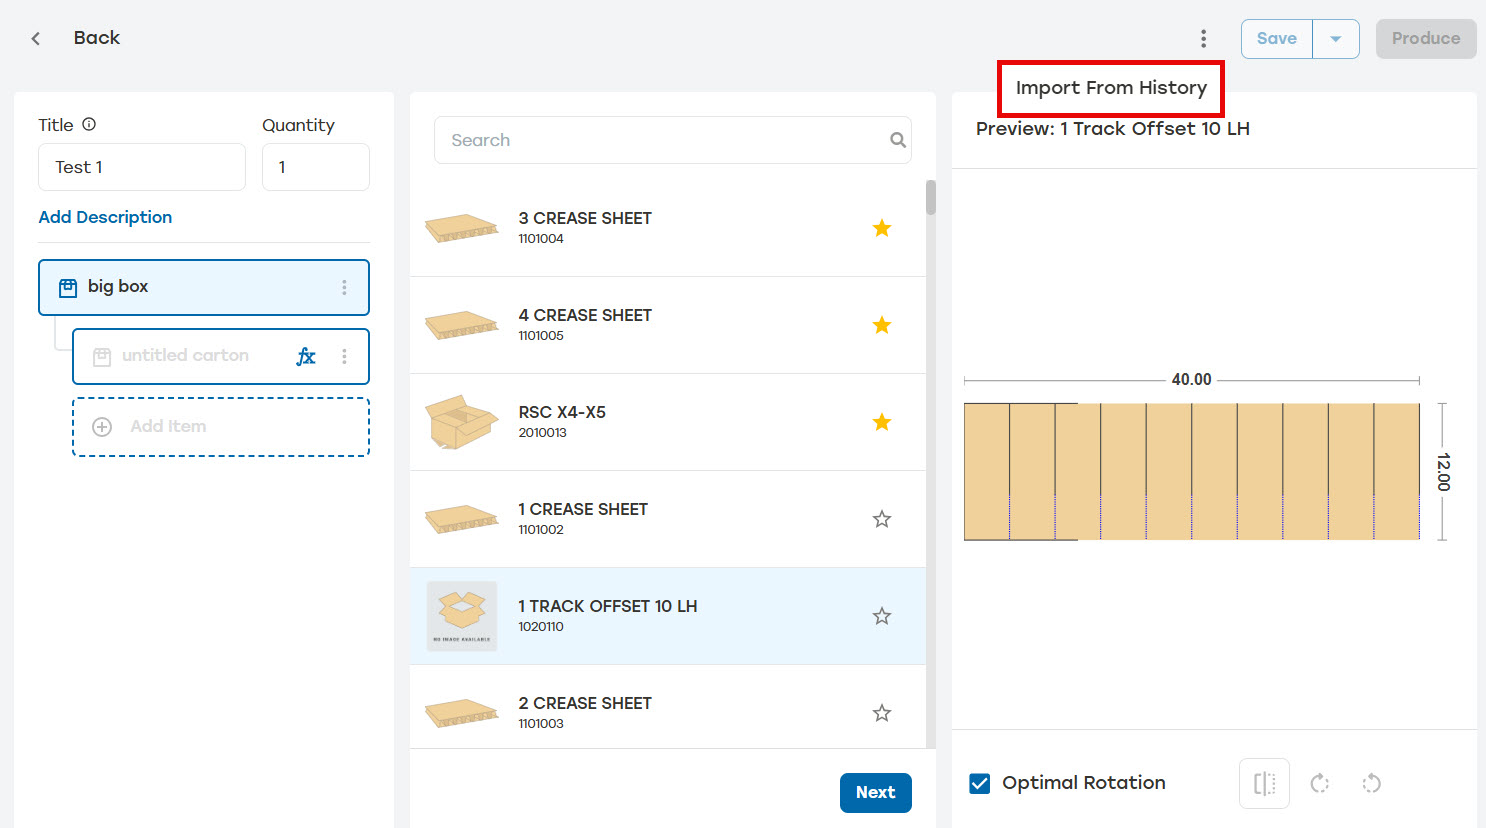This screenshot has width=1486, height=828.
Task: Open big box options menu
Action: tap(344, 287)
